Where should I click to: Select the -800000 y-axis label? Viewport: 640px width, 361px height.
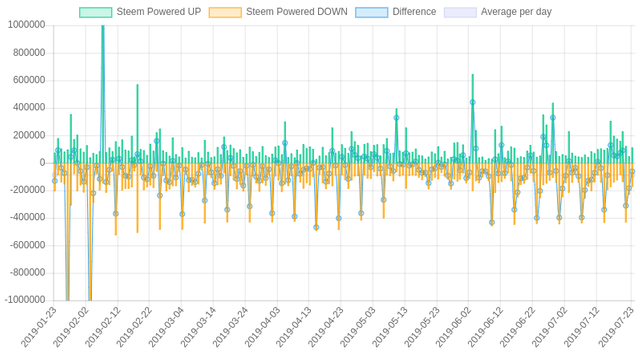click(27, 273)
